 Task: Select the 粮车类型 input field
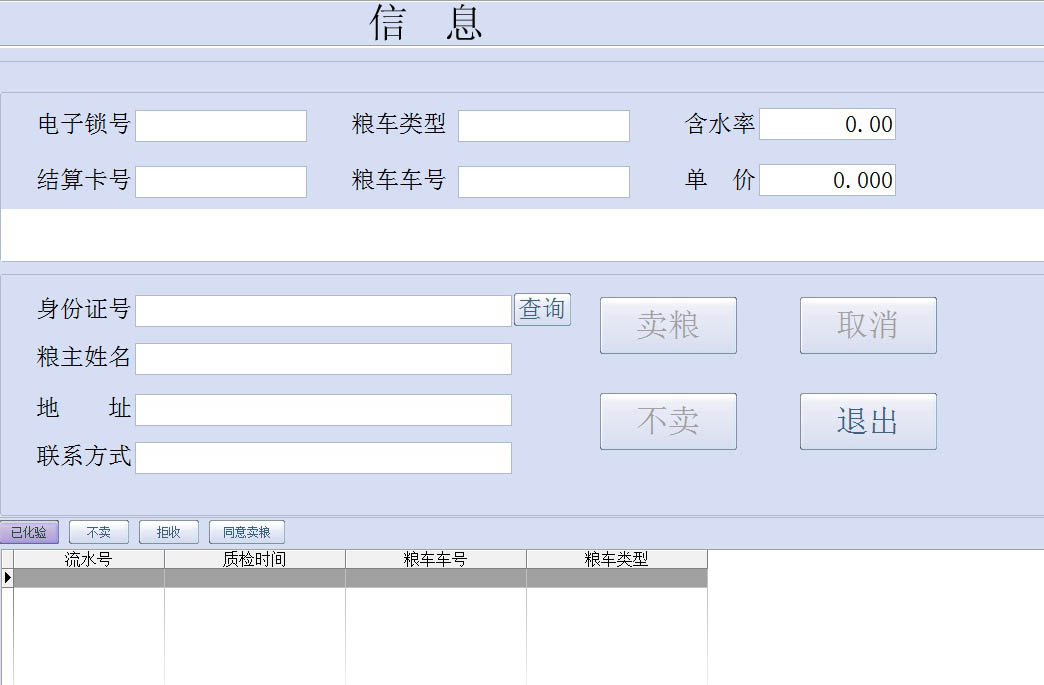(x=543, y=126)
